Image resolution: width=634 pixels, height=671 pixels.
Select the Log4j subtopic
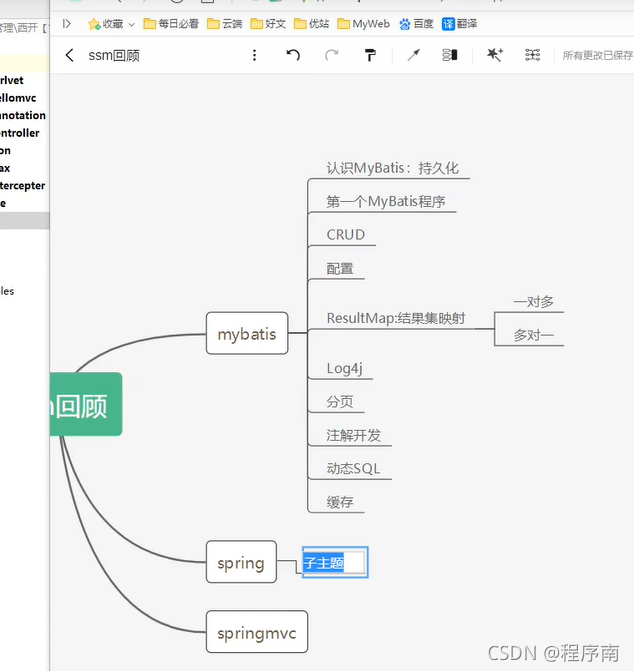pyautogui.click(x=345, y=368)
